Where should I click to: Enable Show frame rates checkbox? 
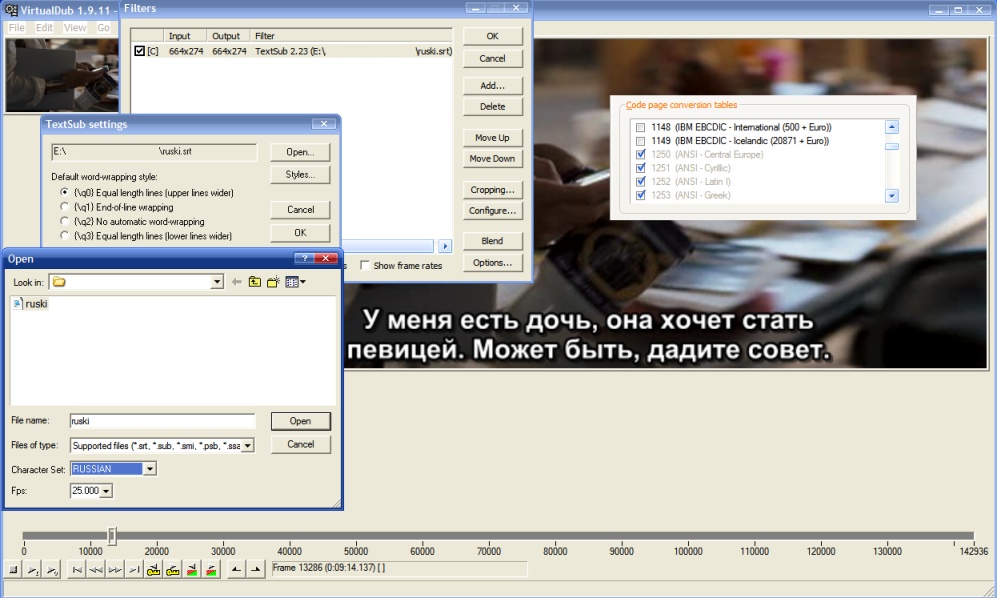click(365, 265)
